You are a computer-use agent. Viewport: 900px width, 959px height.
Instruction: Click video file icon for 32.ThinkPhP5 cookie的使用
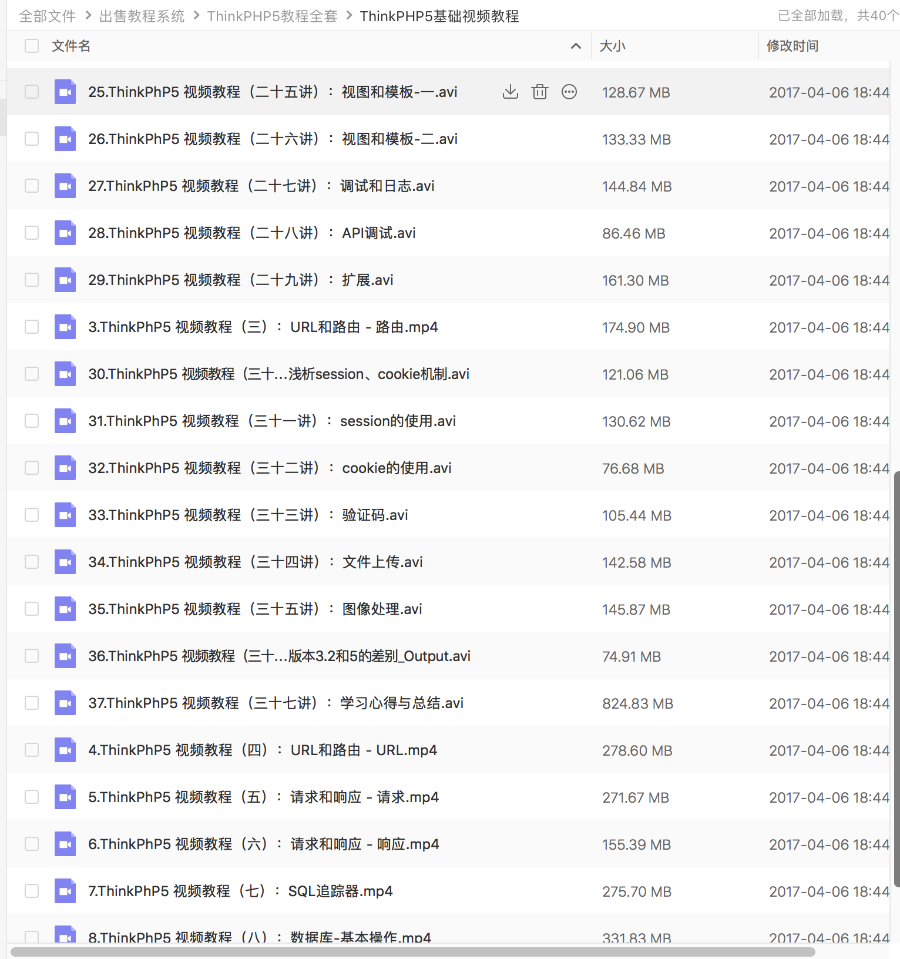coord(65,468)
